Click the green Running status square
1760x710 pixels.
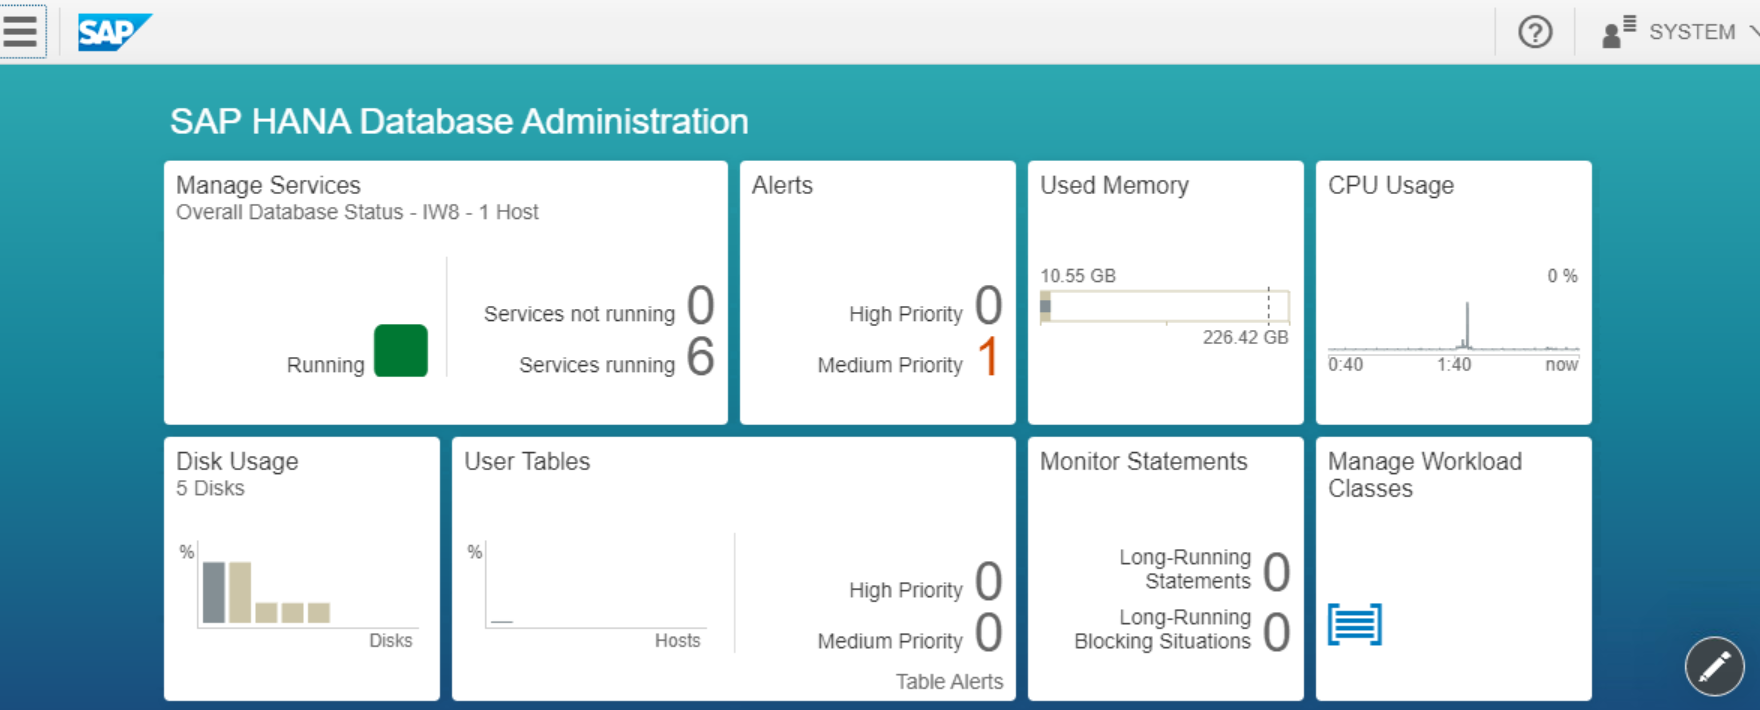401,351
